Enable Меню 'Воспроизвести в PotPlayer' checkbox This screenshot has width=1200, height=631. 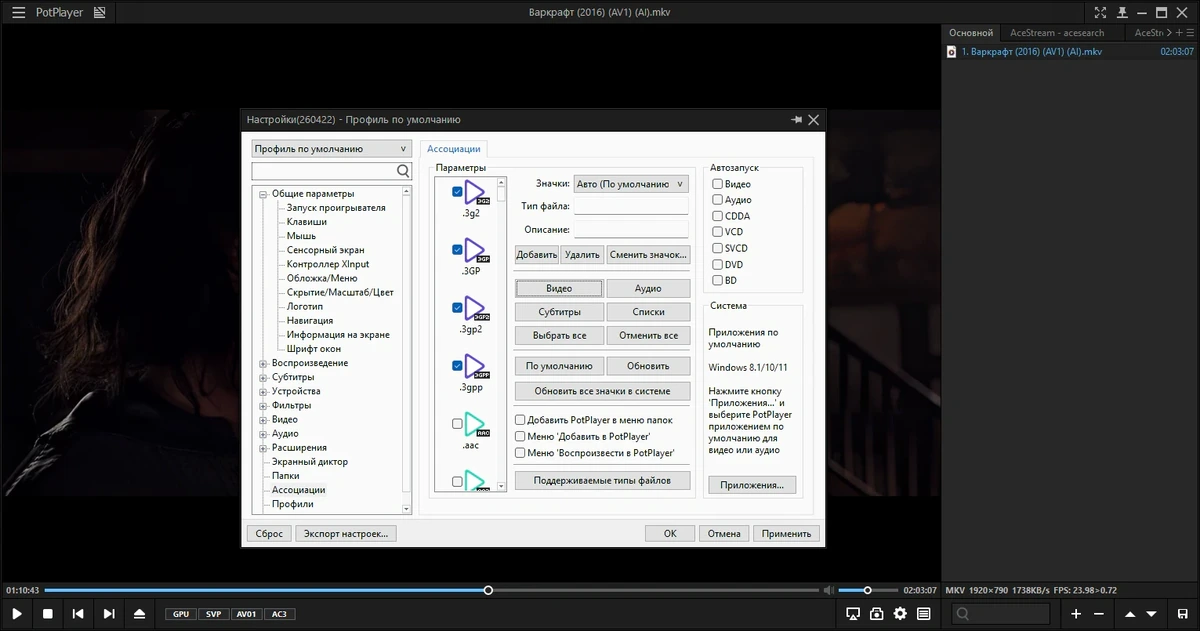pyautogui.click(x=519, y=452)
